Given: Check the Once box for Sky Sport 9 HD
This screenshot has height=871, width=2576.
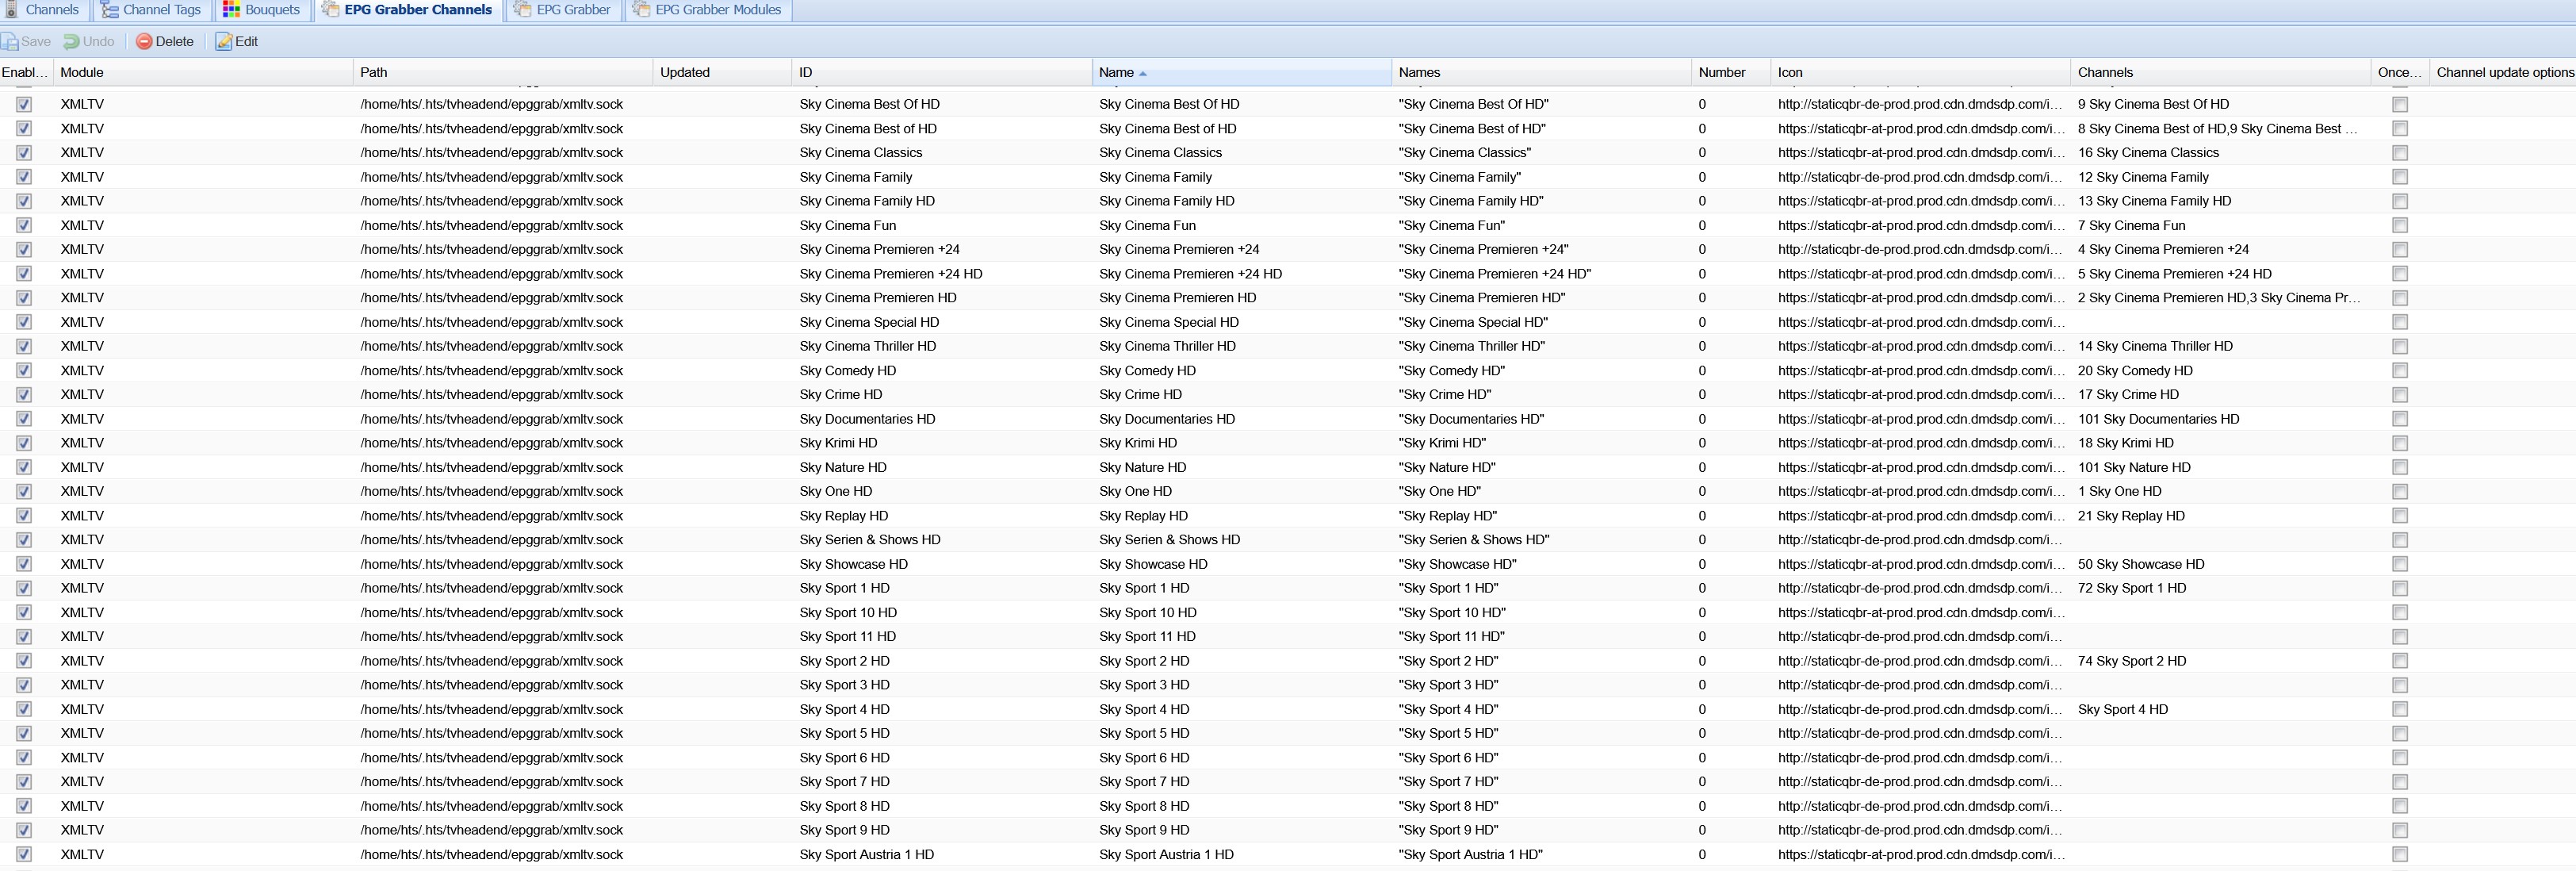Looking at the screenshot, I should 2400,831.
